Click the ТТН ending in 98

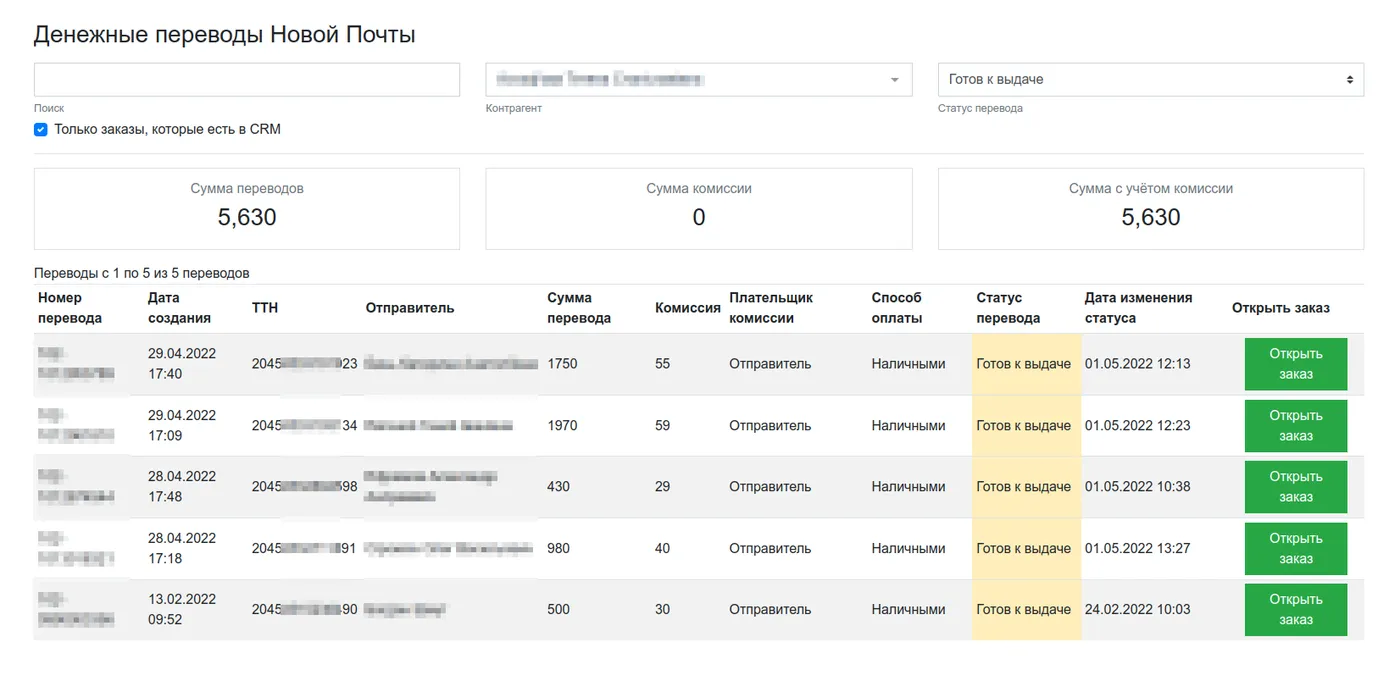[x=305, y=487]
